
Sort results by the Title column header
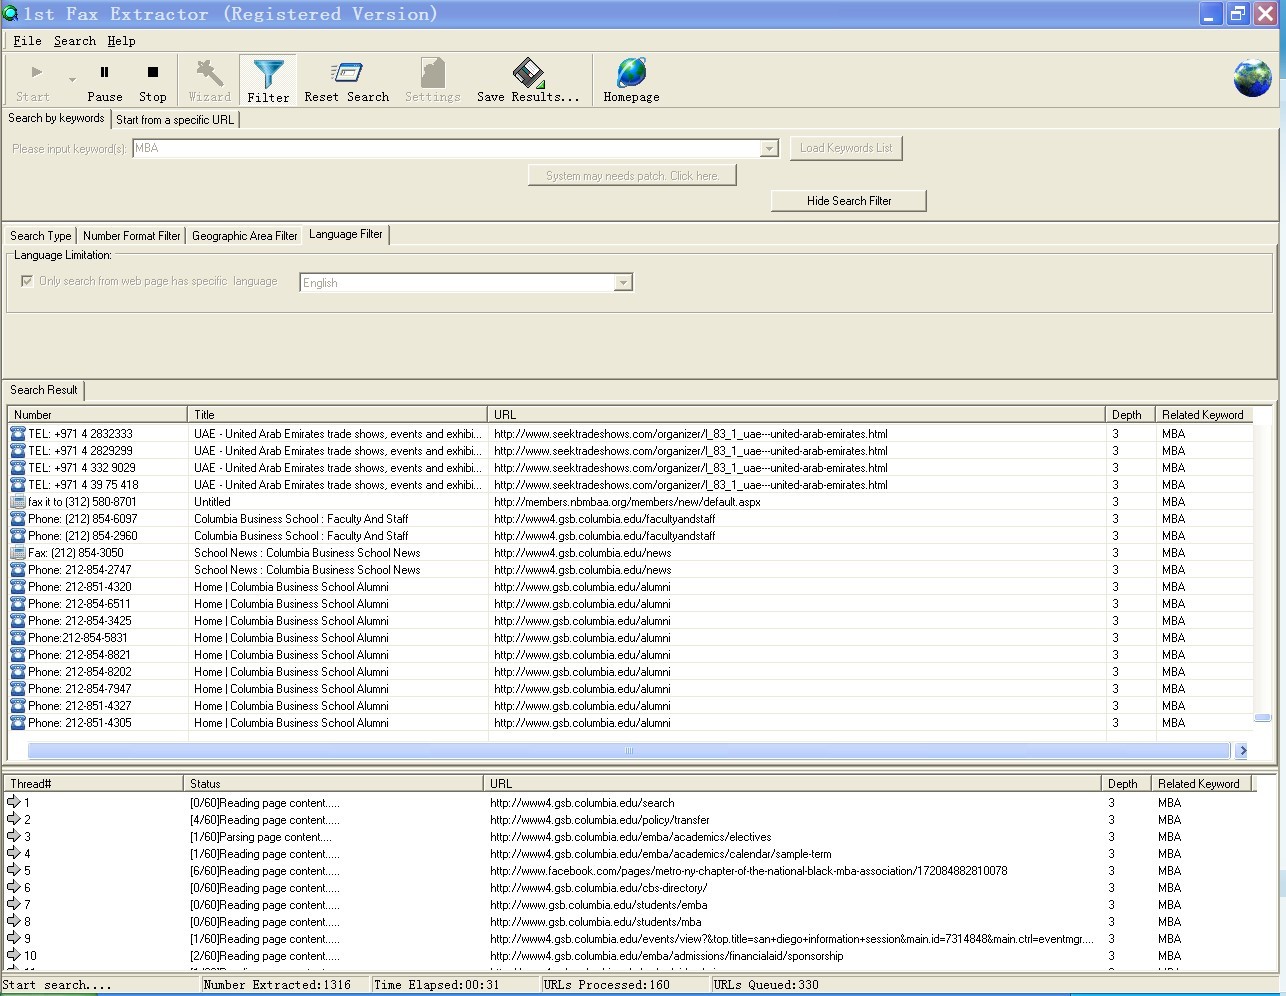337,415
